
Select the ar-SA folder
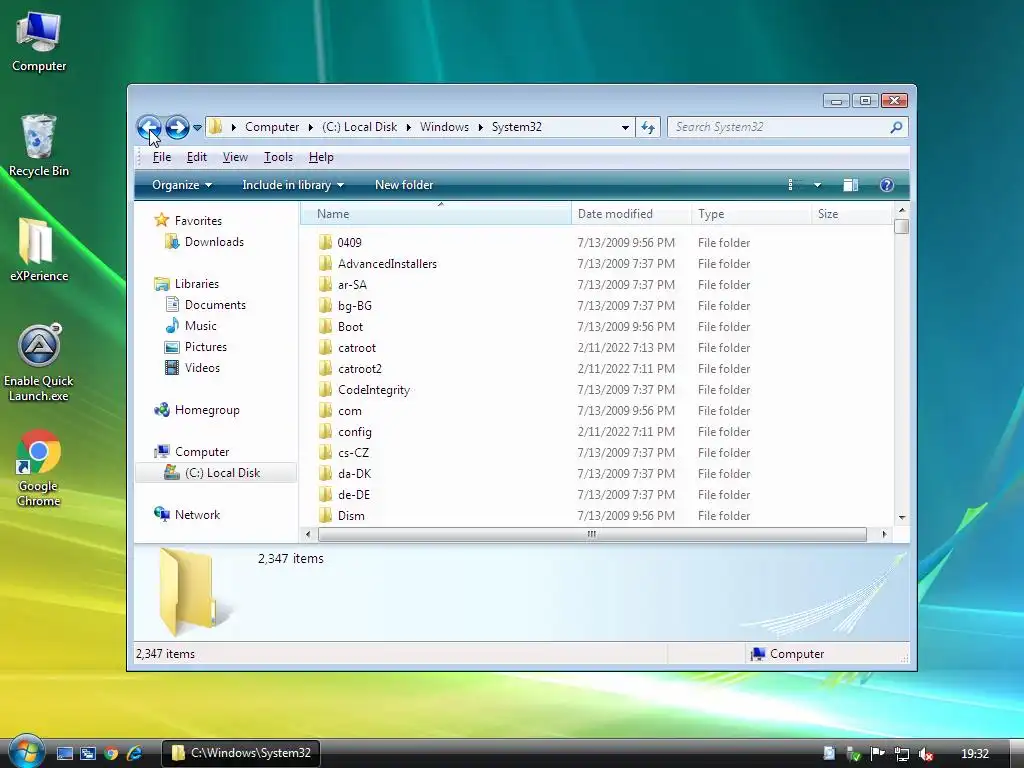tap(351, 285)
